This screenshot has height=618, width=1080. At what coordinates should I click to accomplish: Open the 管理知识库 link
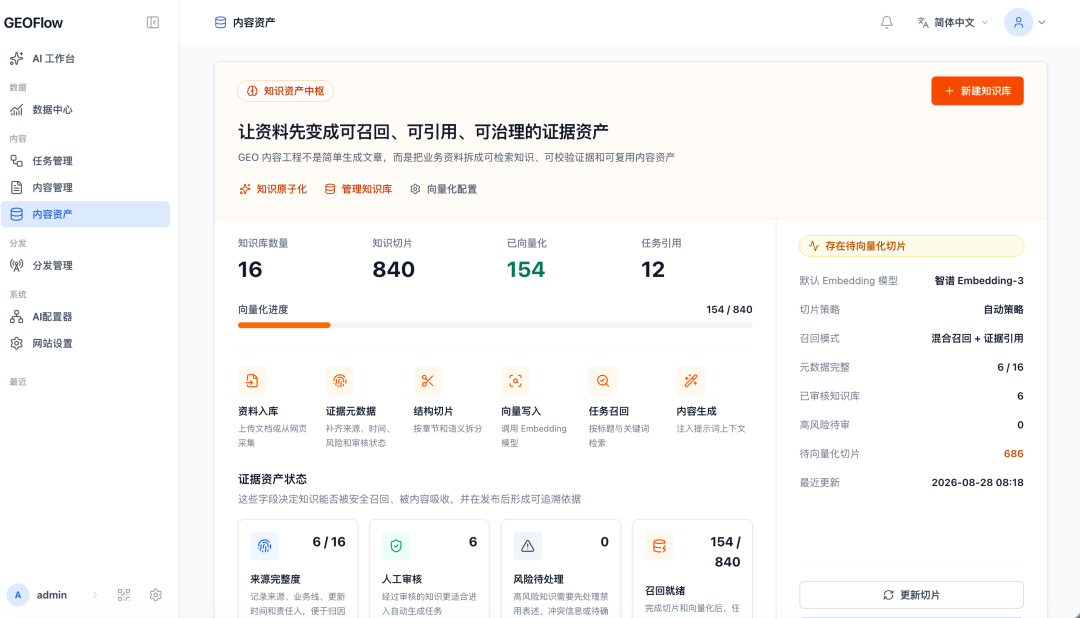point(358,189)
